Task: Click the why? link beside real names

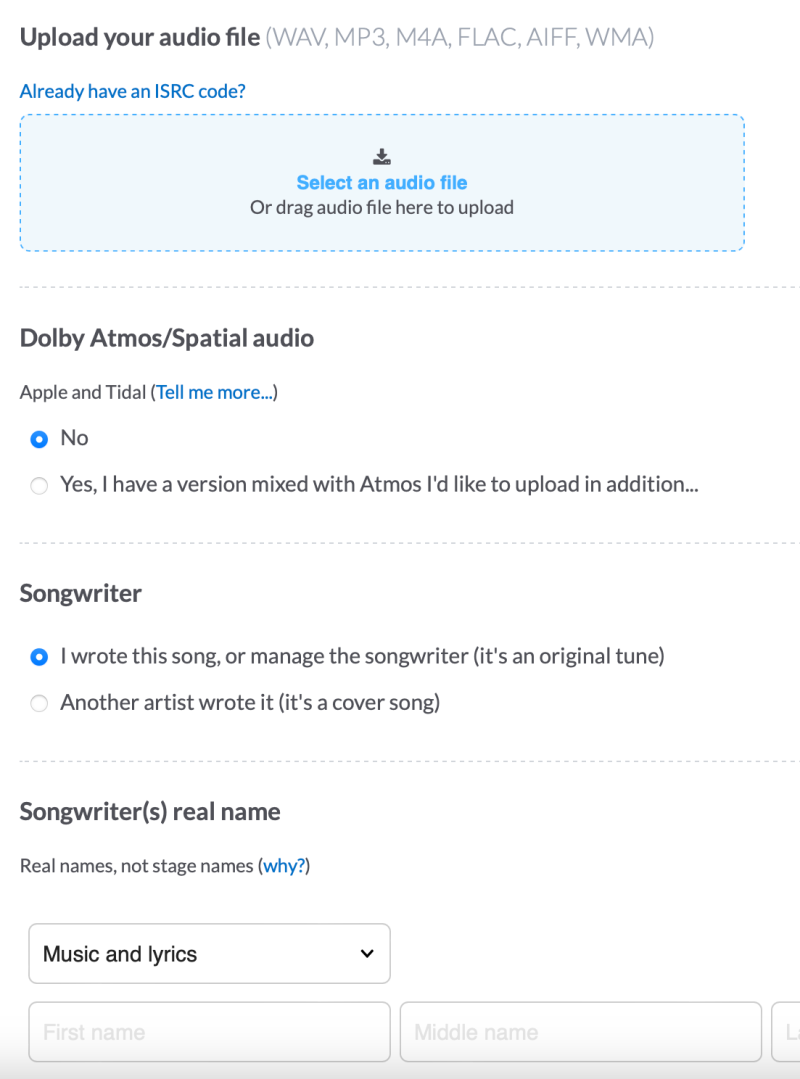Action: (284, 866)
